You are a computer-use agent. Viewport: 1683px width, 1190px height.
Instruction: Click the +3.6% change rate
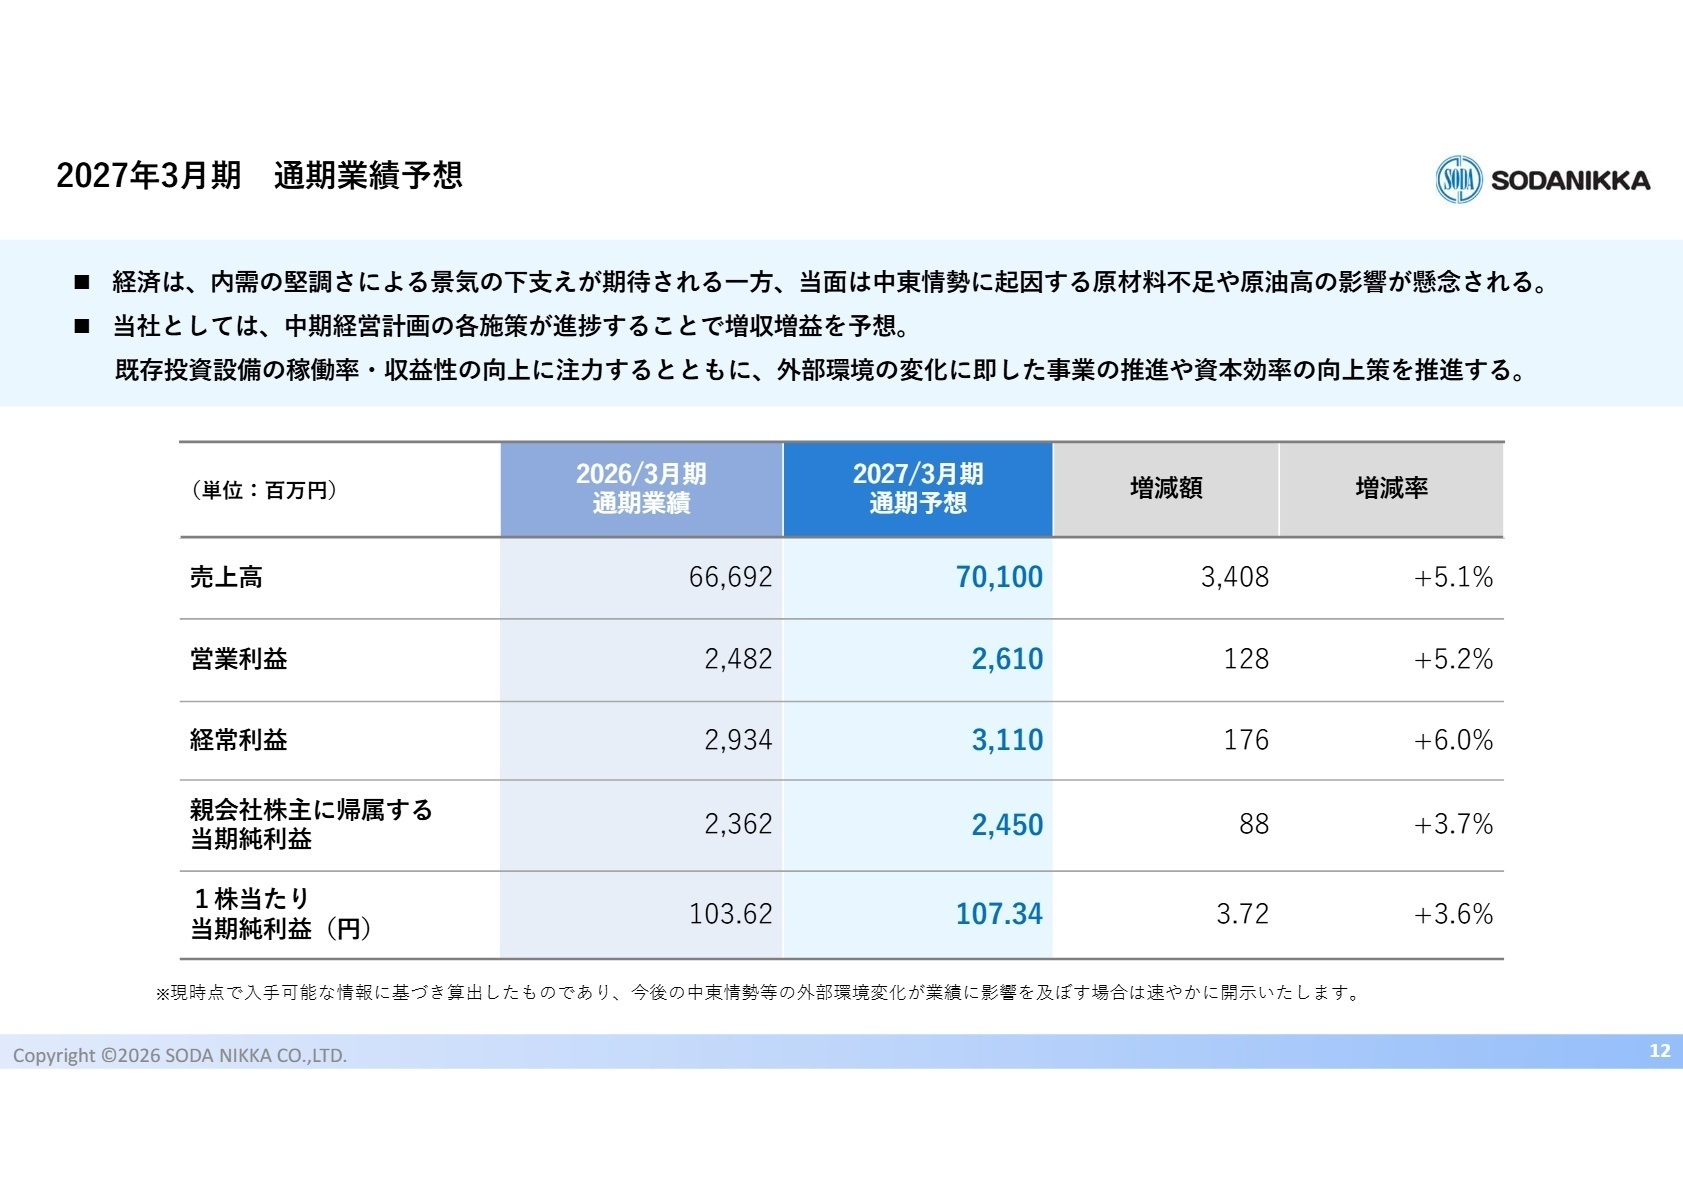(x=1453, y=914)
